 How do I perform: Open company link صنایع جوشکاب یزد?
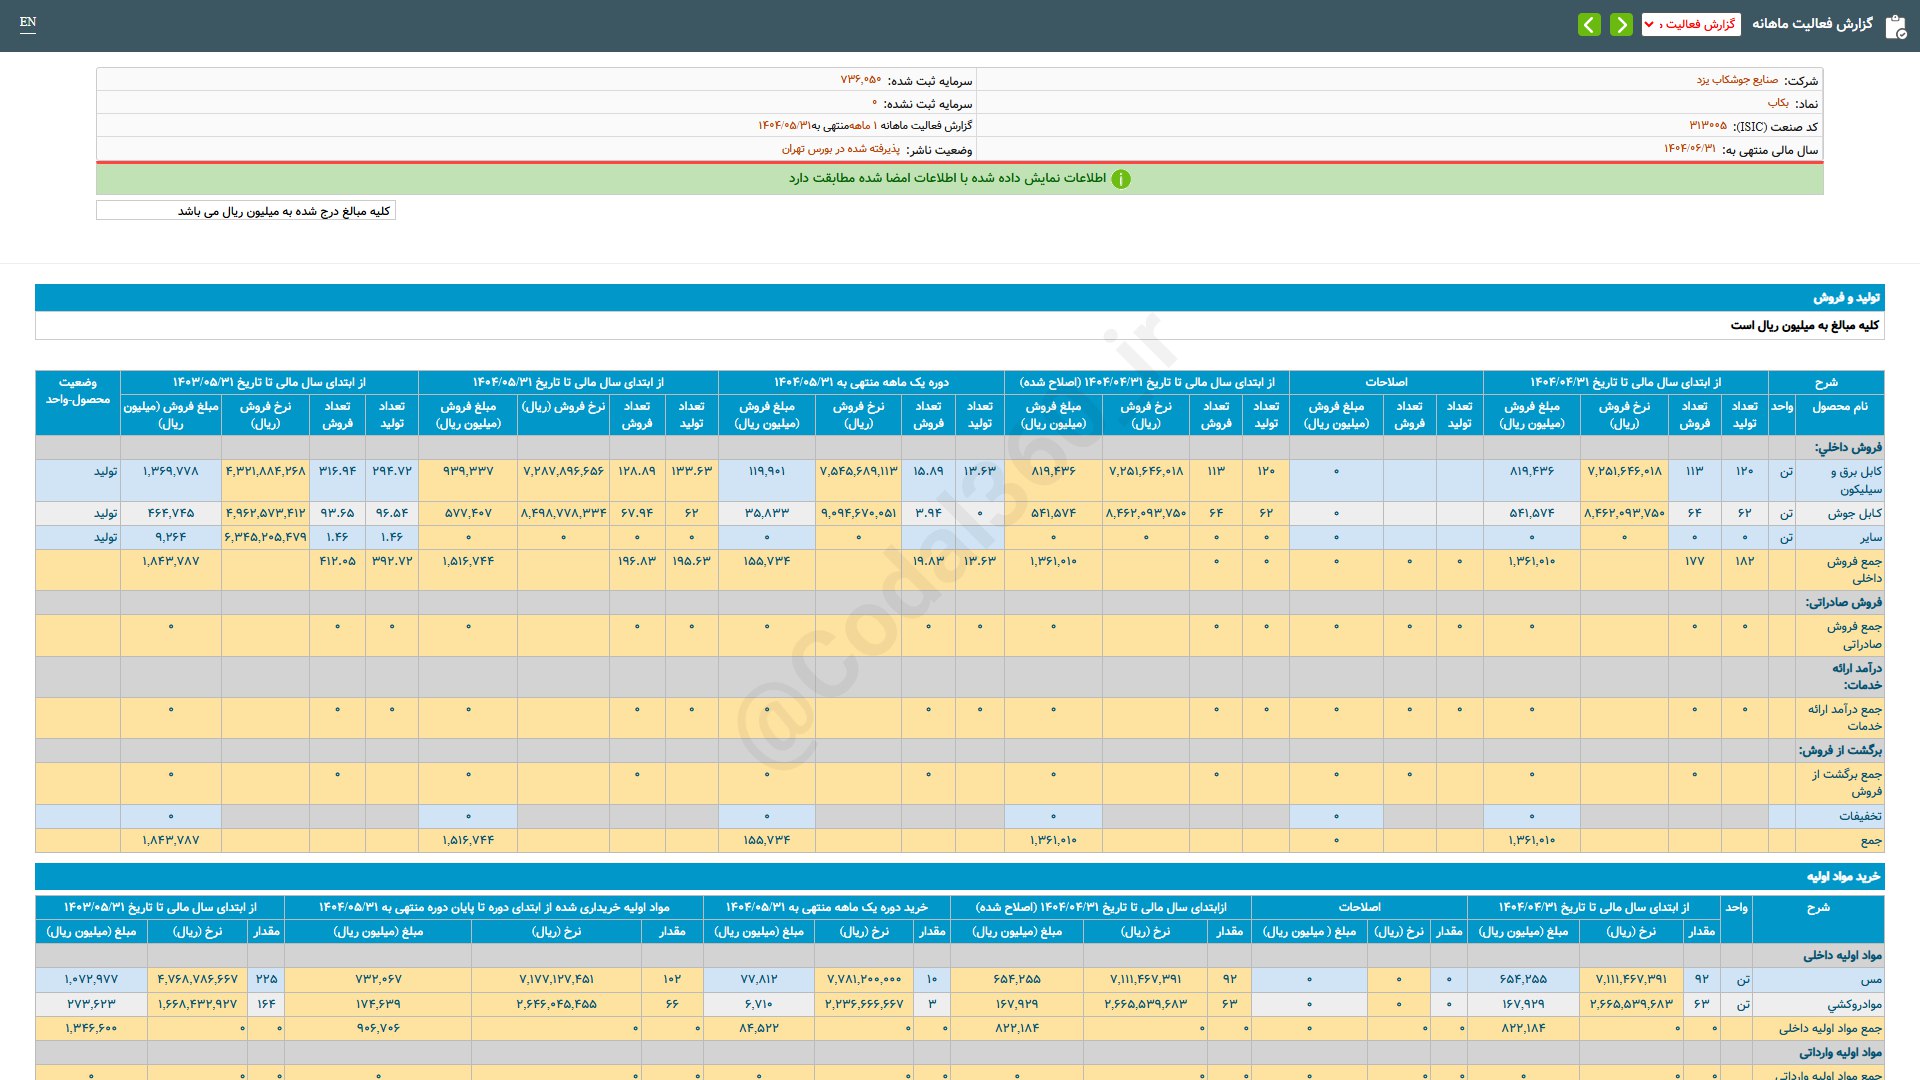(x=1737, y=80)
